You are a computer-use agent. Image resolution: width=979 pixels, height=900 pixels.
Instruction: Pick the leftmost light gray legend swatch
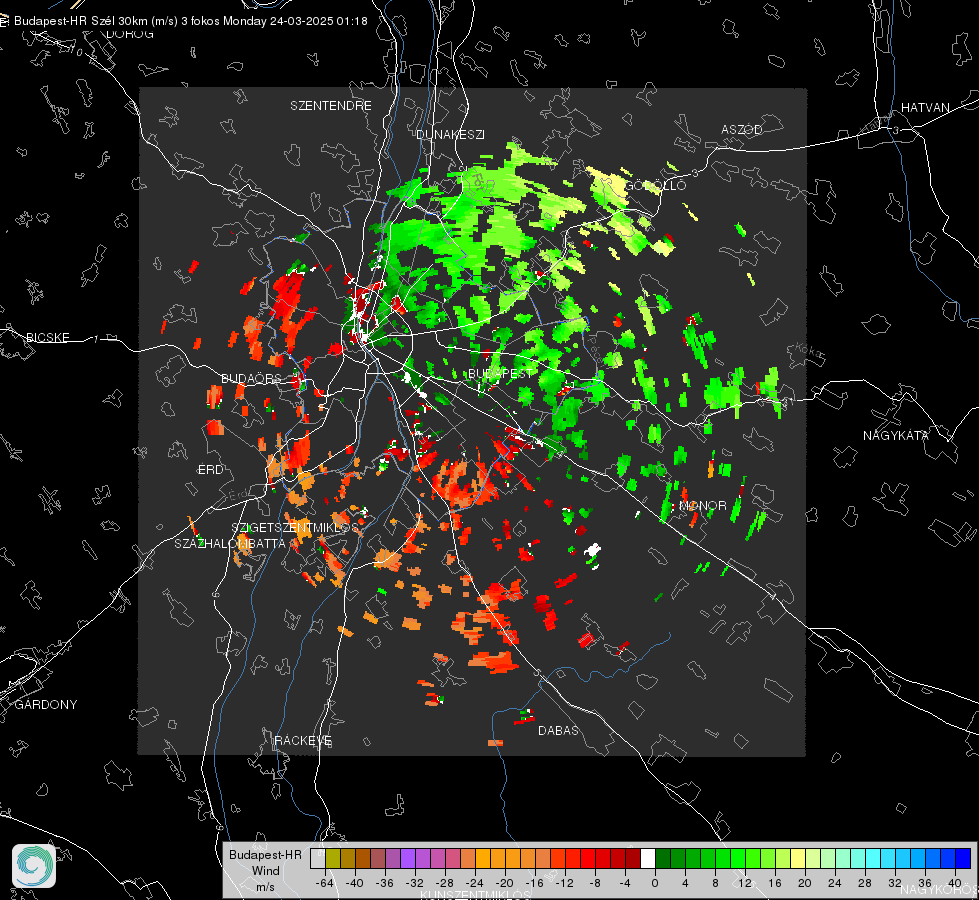point(317,859)
